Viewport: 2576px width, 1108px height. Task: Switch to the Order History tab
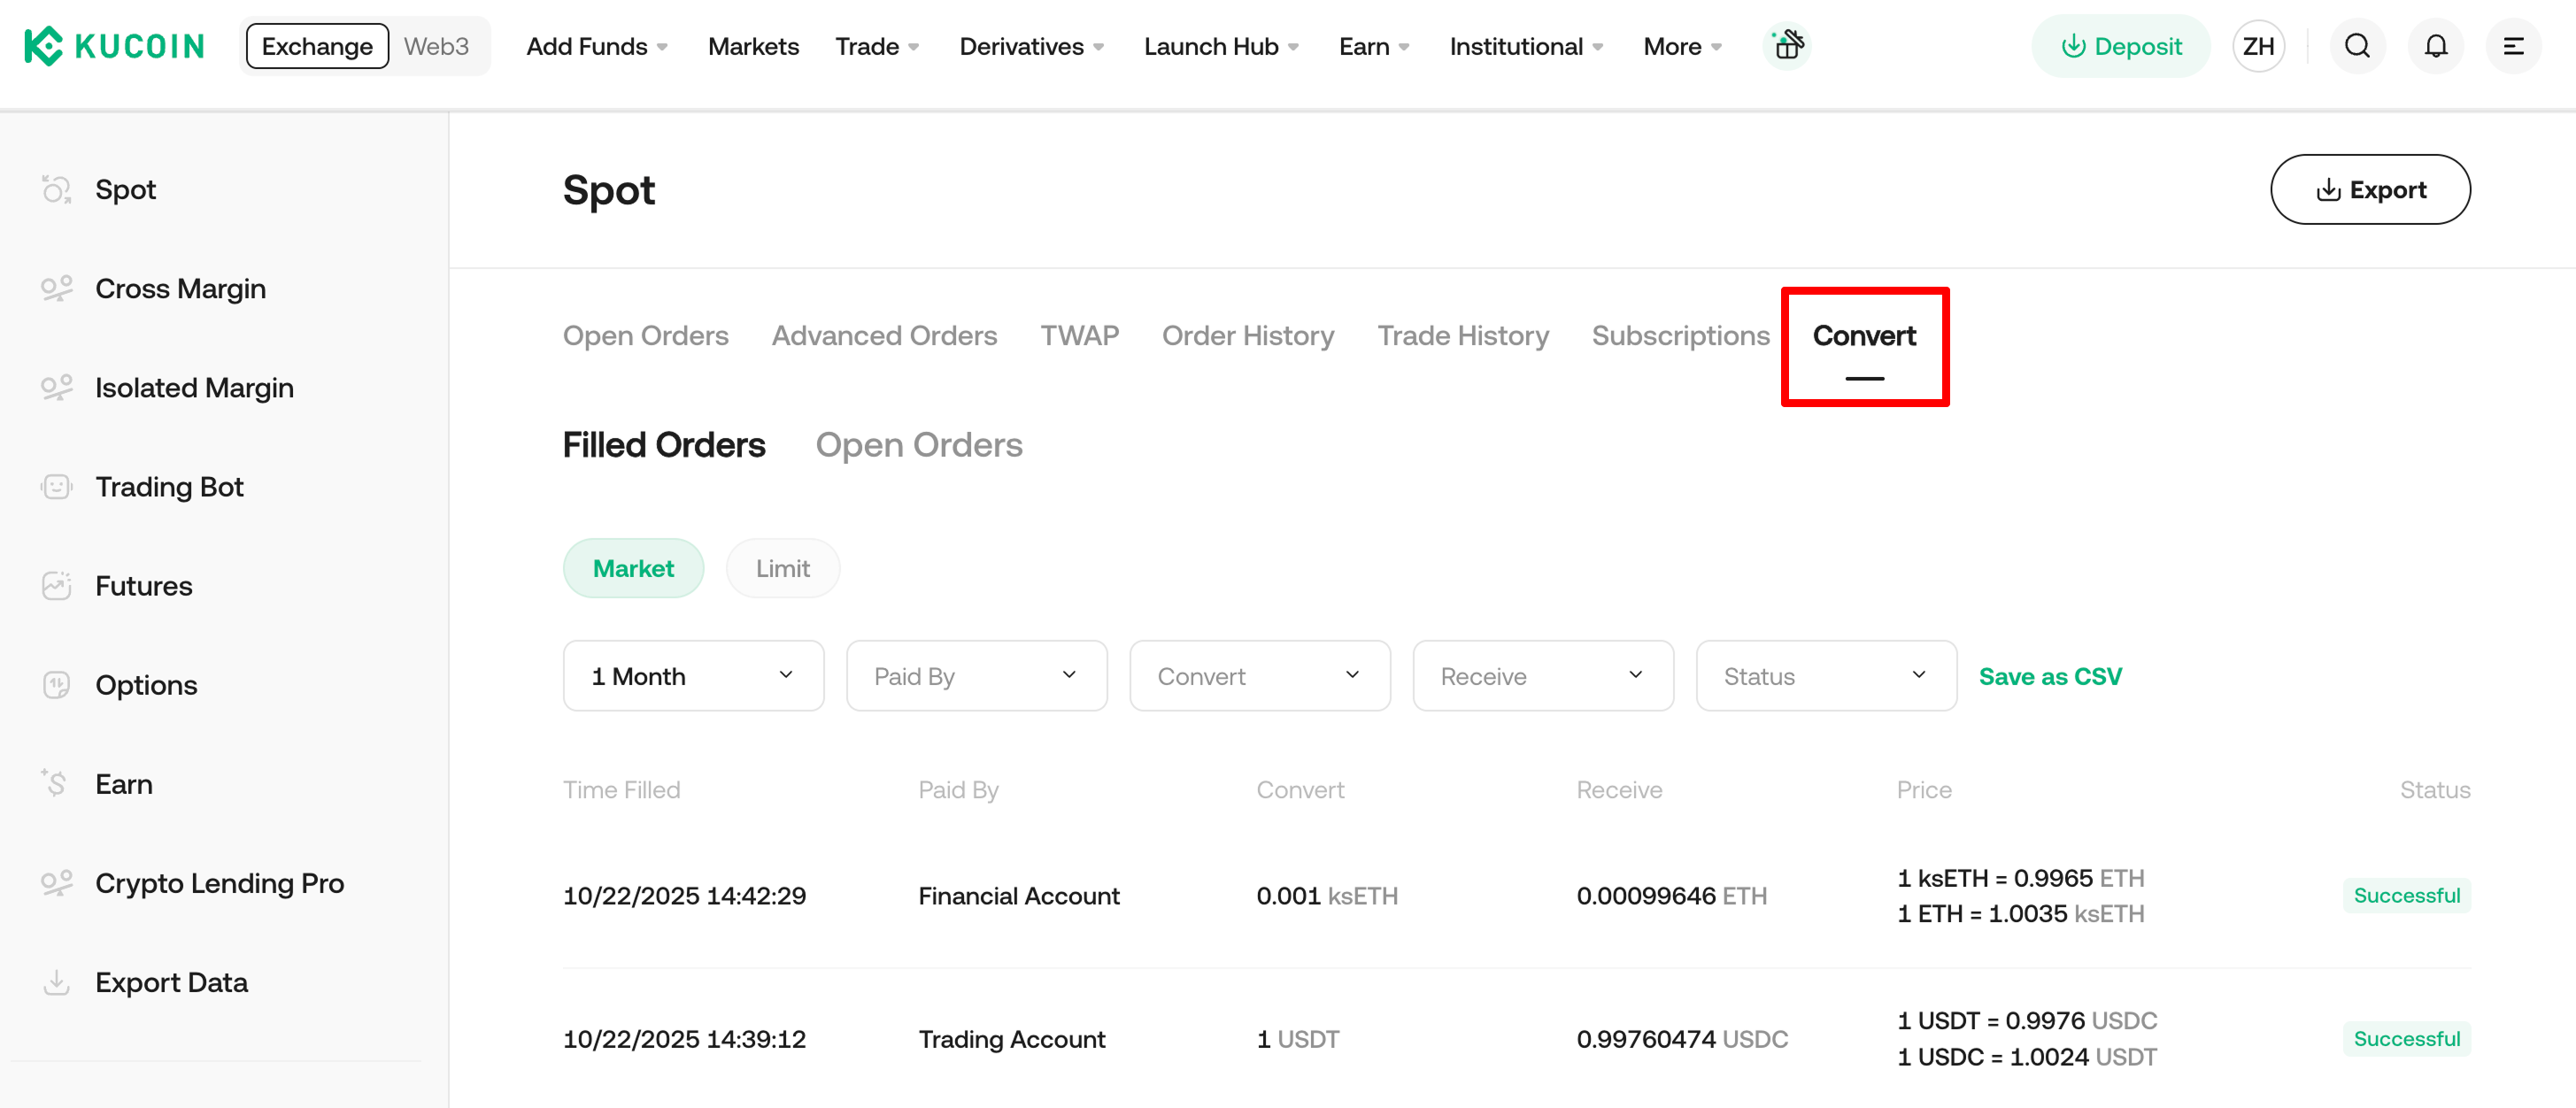[x=1247, y=336]
